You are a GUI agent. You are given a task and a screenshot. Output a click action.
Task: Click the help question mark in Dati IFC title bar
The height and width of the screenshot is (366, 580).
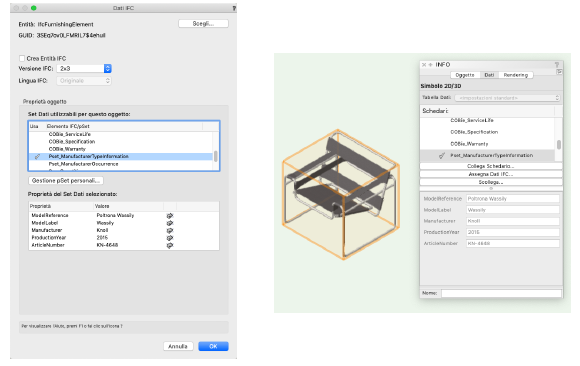(234, 8)
